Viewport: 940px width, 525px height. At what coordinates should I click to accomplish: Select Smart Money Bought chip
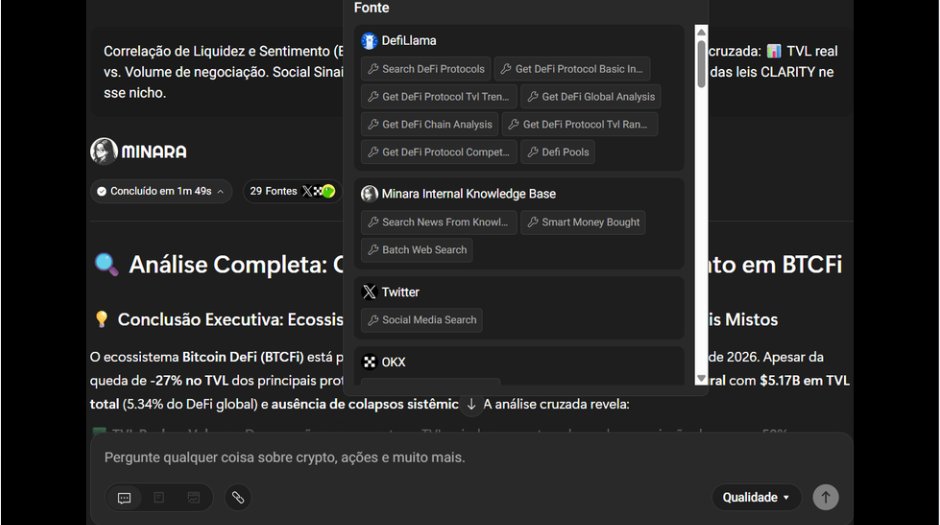(x=583, y=222)
